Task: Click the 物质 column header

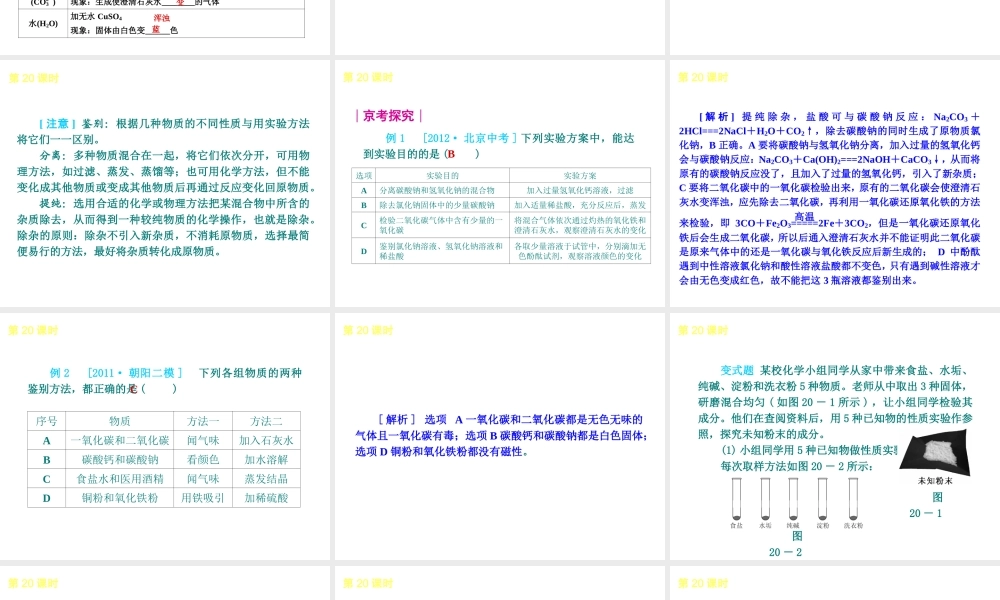Action: 119,421
